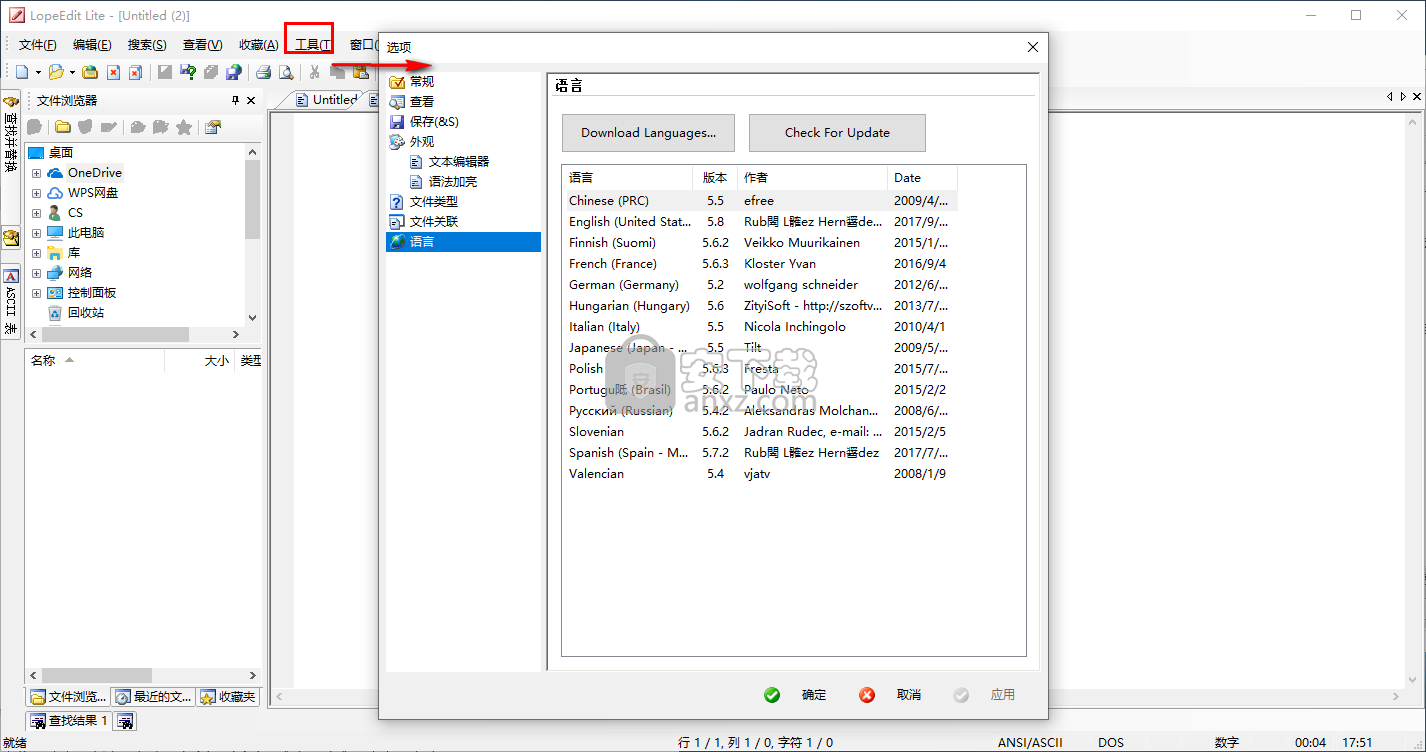Expand the CS user tree node
Screen dimensions: 1426x752
point(36,213)
